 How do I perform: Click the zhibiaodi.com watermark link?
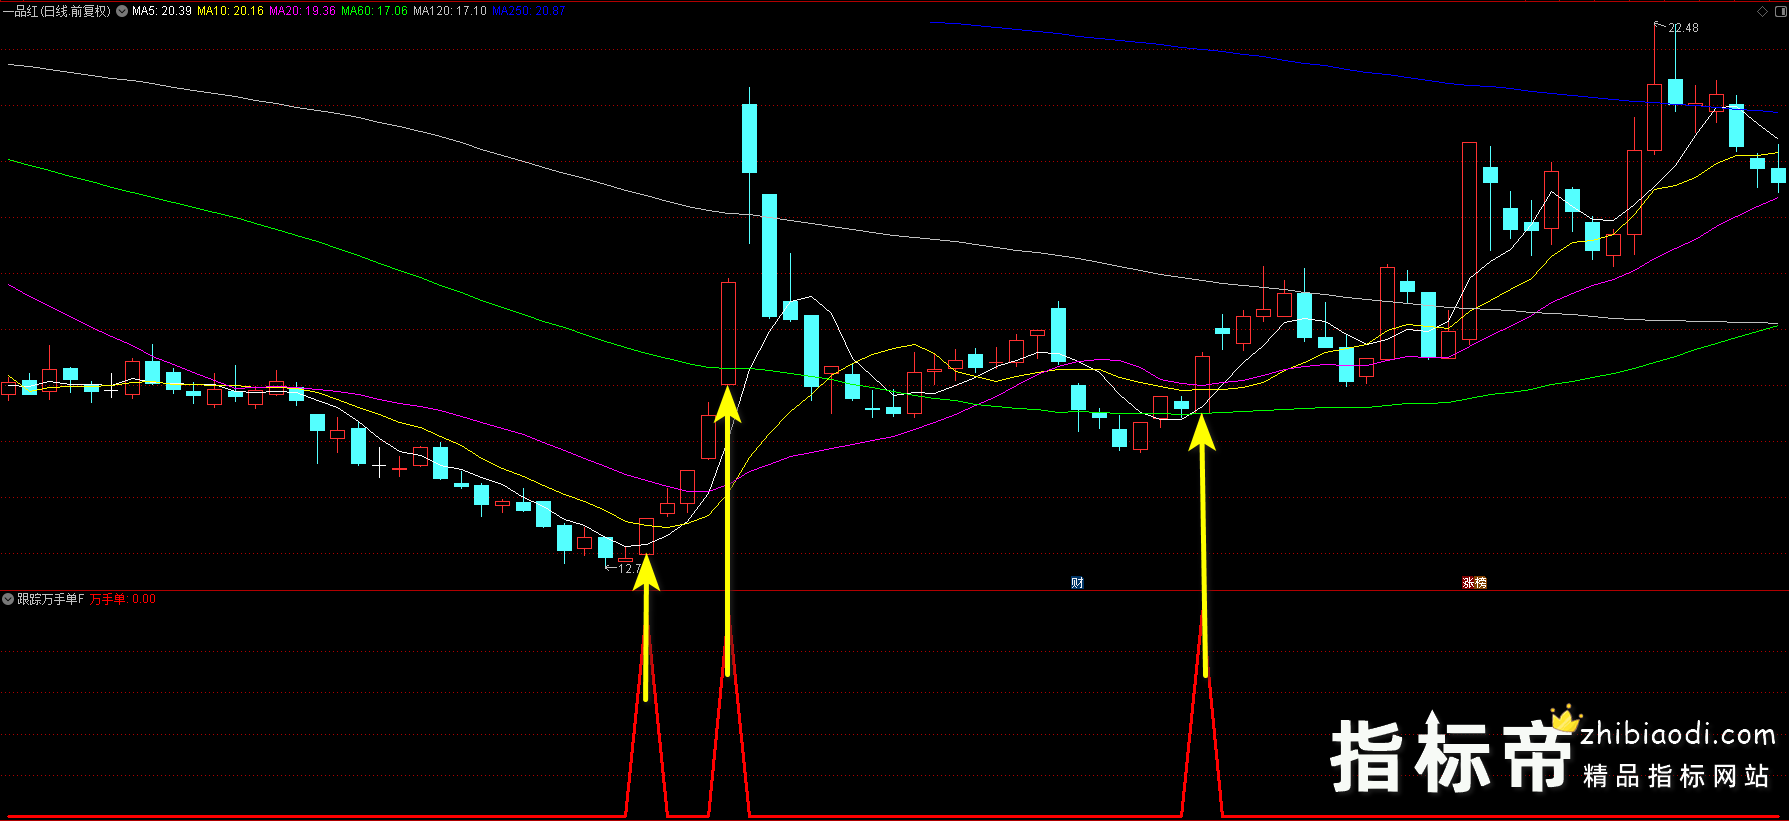[x=1677, y=735]
